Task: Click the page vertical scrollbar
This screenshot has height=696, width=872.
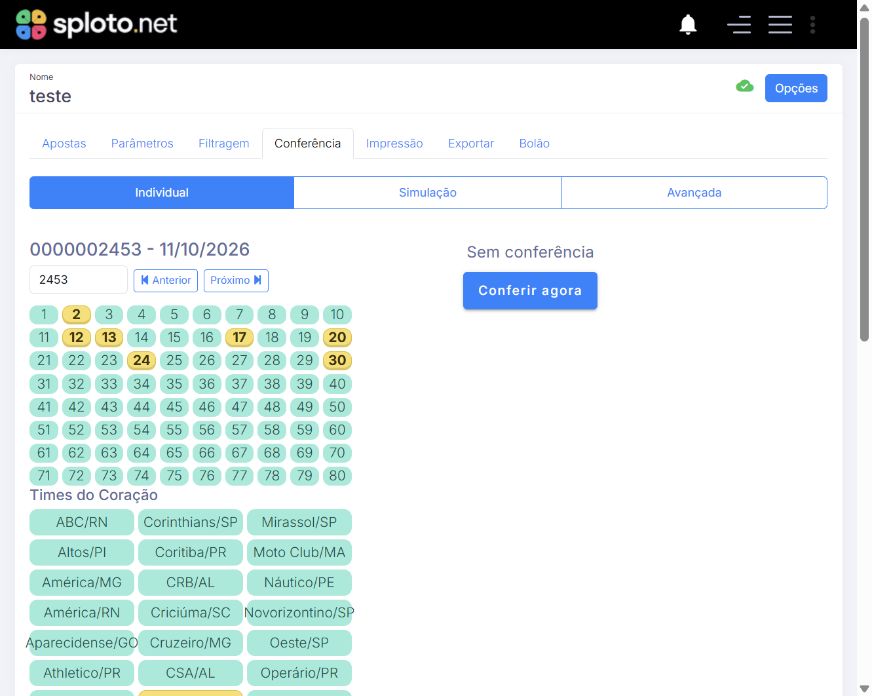Action: (x=864, y=178)
